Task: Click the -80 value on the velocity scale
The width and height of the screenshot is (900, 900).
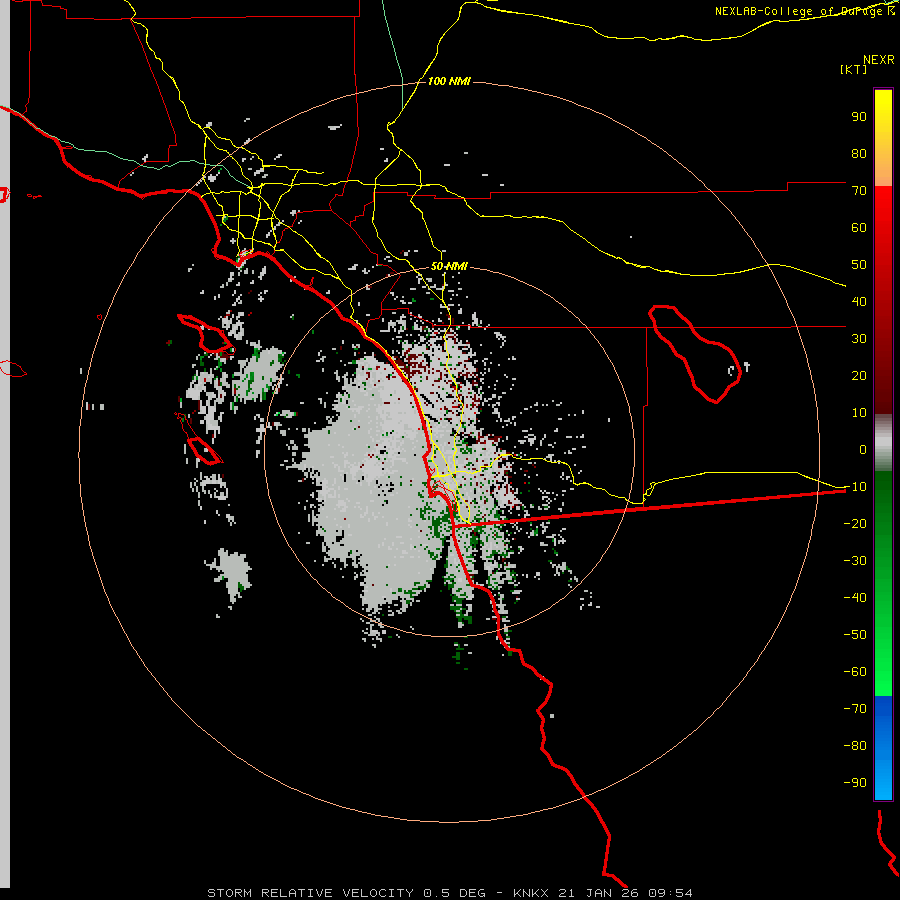Action: point(855,746)
